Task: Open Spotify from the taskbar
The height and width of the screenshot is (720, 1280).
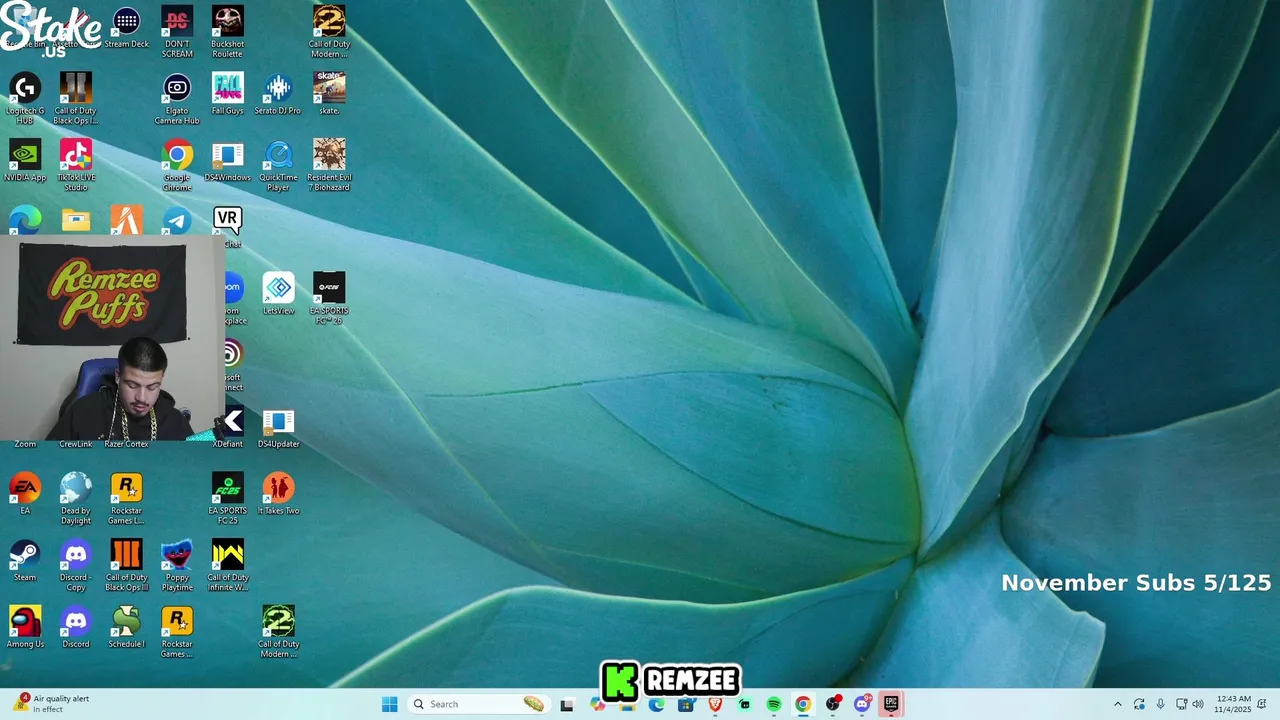Action: pyautogui.click(x=774, y=704)
